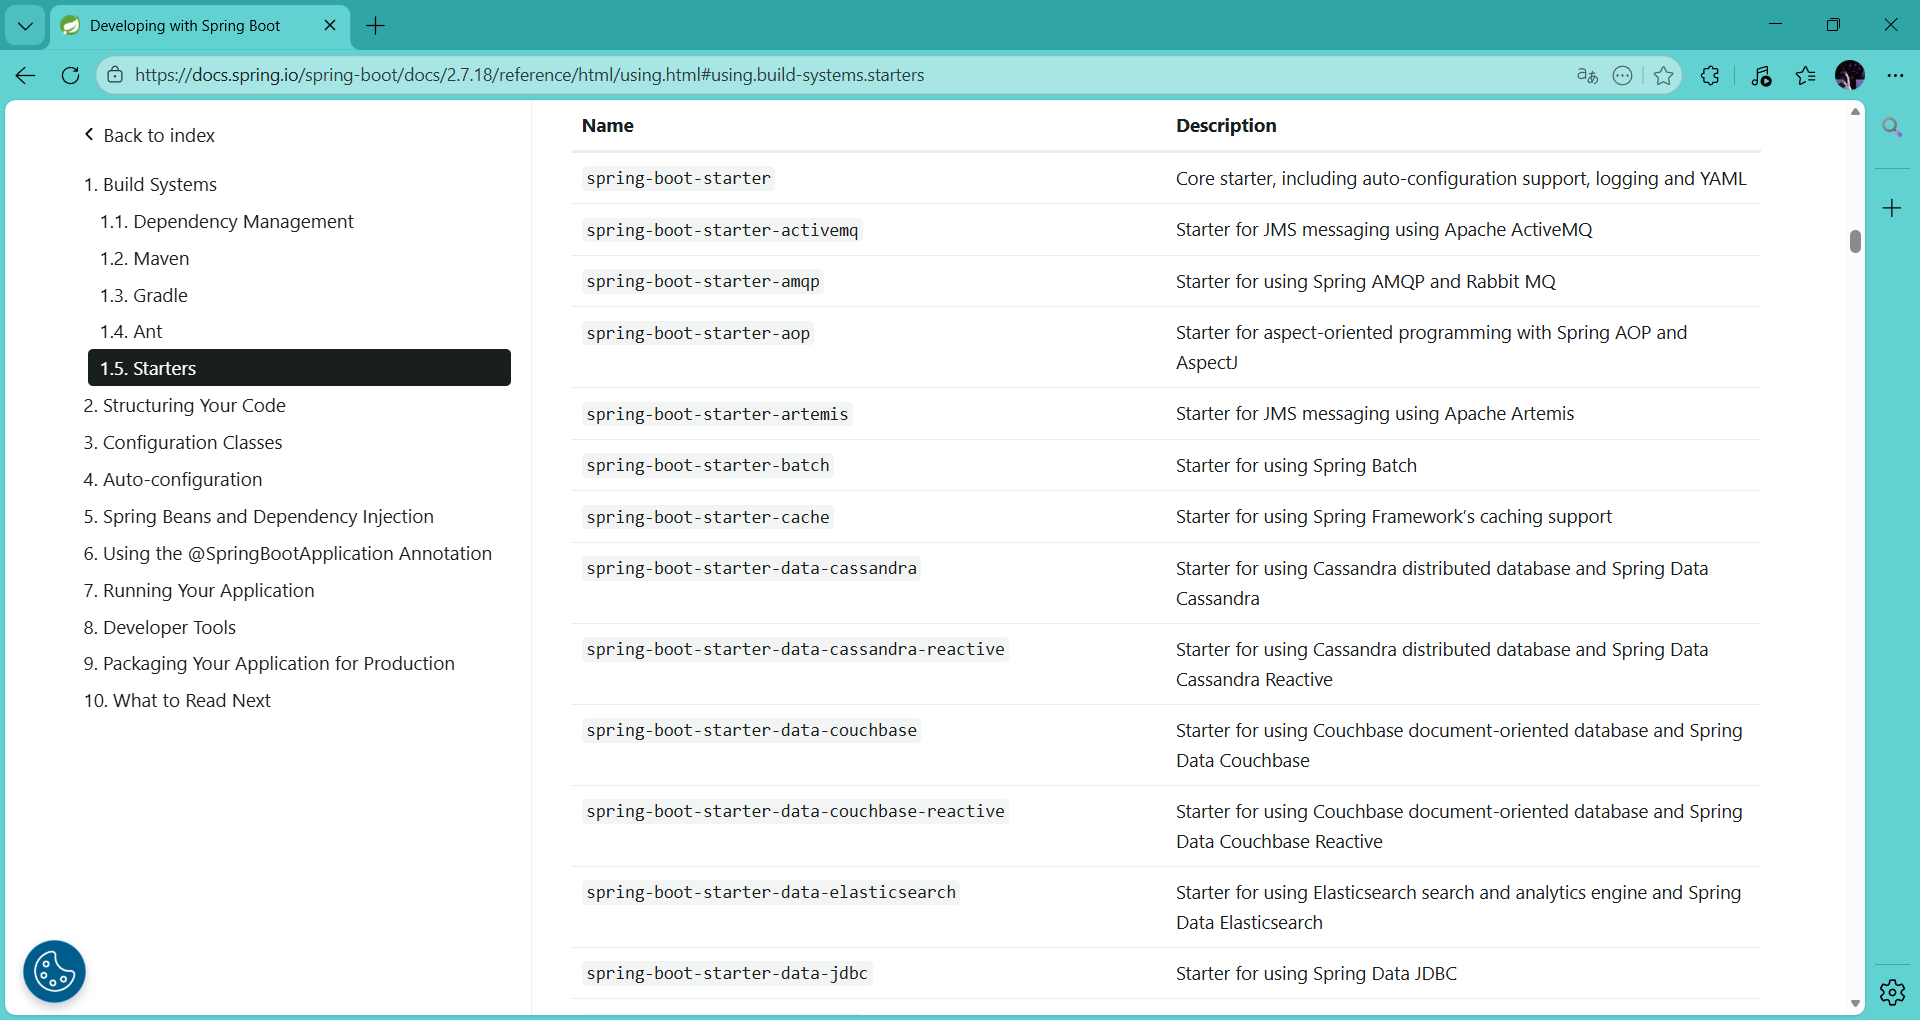The width and height of the screenshot is (1920, 1020).
Task: Click spring-boot-starter-amqp cell
Action: [x=703, y=281]
